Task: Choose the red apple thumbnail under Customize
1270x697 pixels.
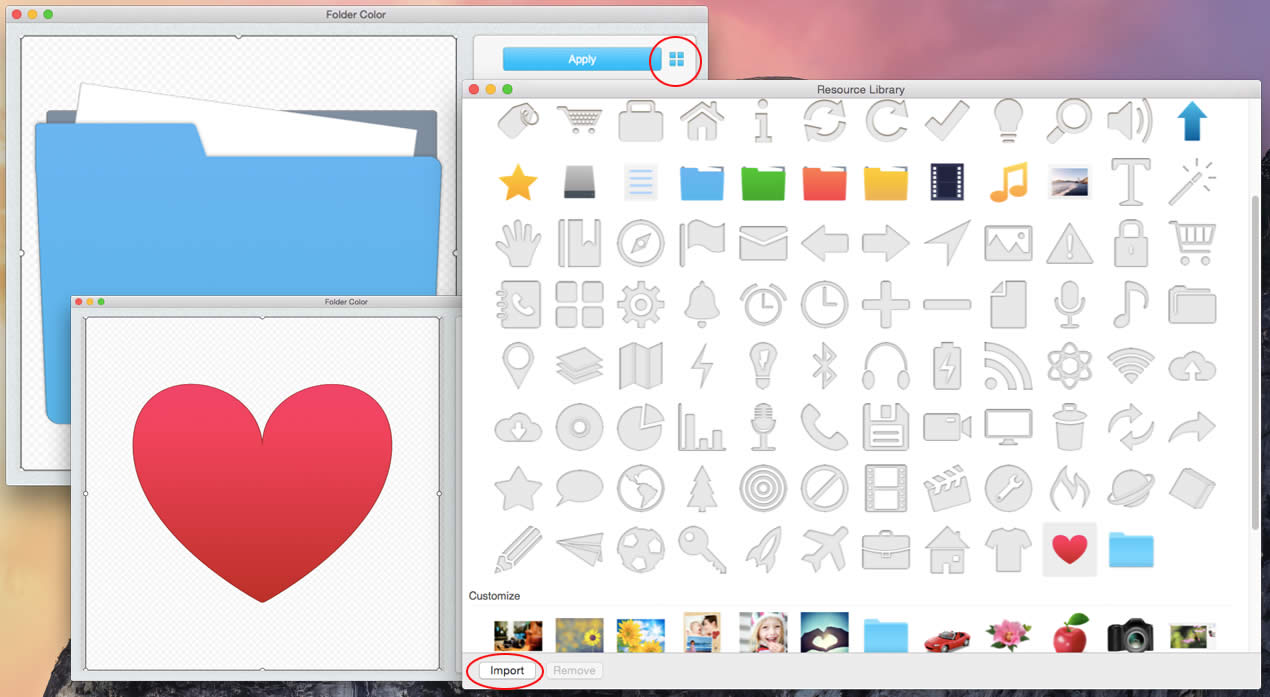Action: coord(1070,633)
